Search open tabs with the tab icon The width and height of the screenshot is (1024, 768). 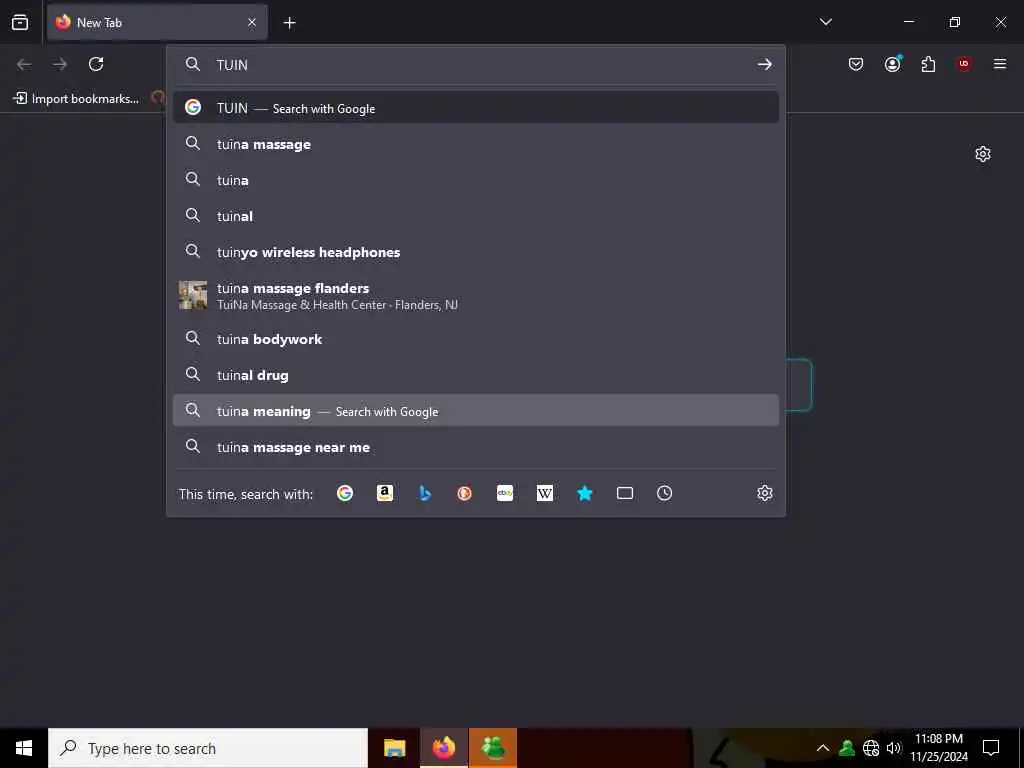[x=624, y=493]
